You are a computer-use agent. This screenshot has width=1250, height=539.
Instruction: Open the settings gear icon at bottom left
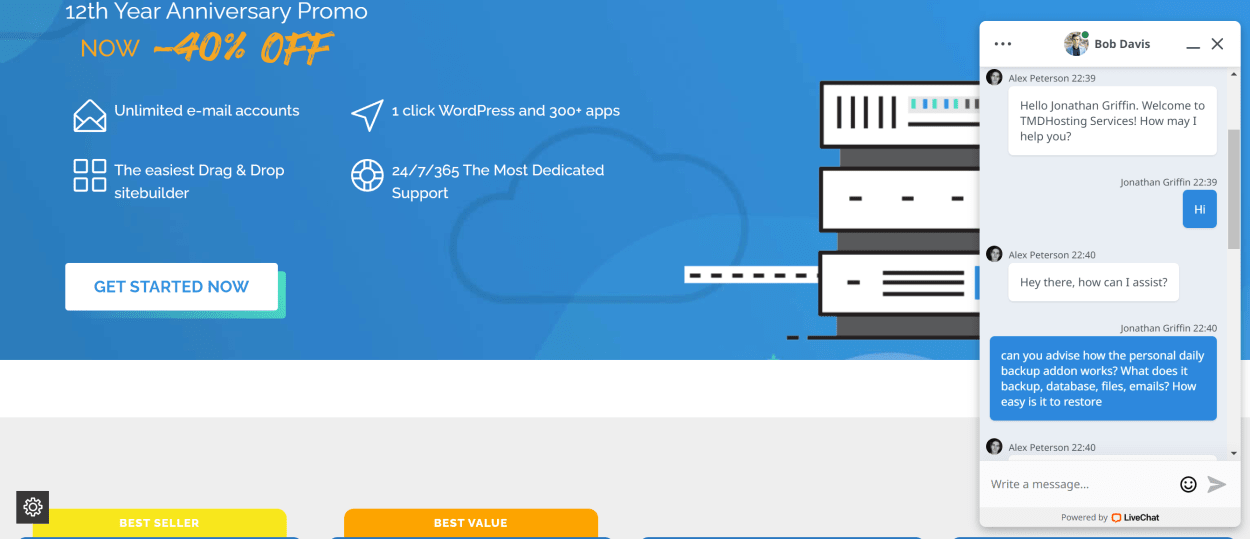pos(33,507)
